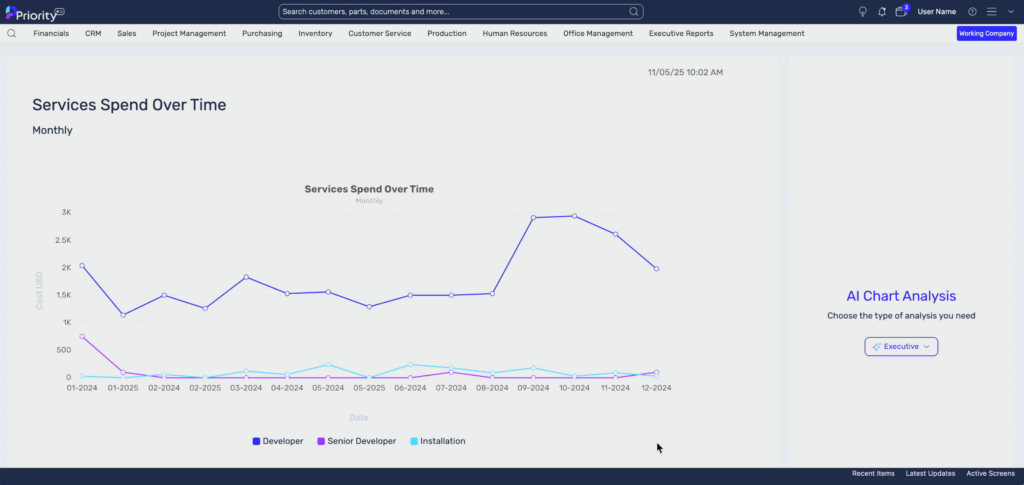Toggle the Developer legend series
This screenshot has width=1024, height=485.
[x=278, y=441]
